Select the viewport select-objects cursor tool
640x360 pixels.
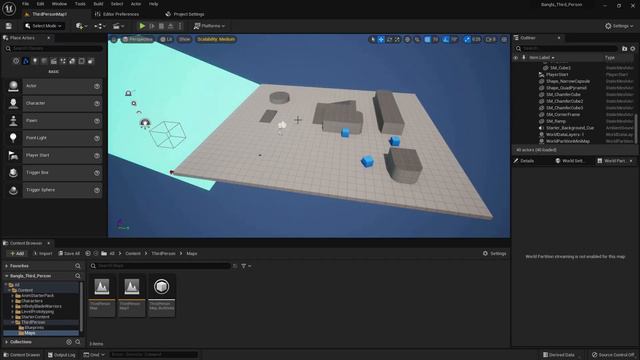pyautogui.click(x=372, y=40)
